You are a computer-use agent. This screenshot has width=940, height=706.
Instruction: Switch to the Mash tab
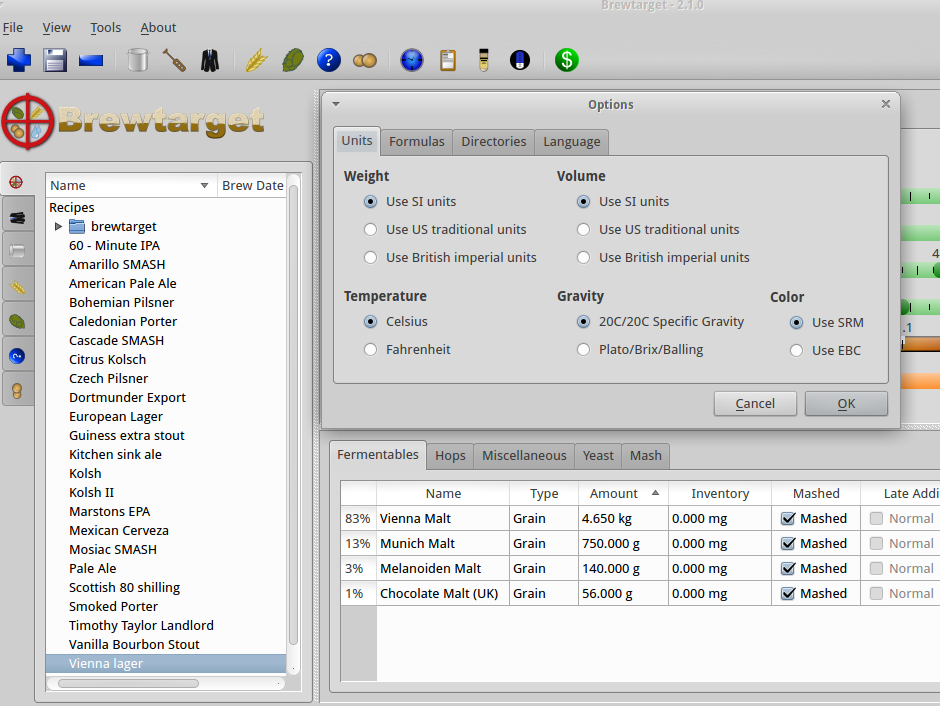click(646, 455)
